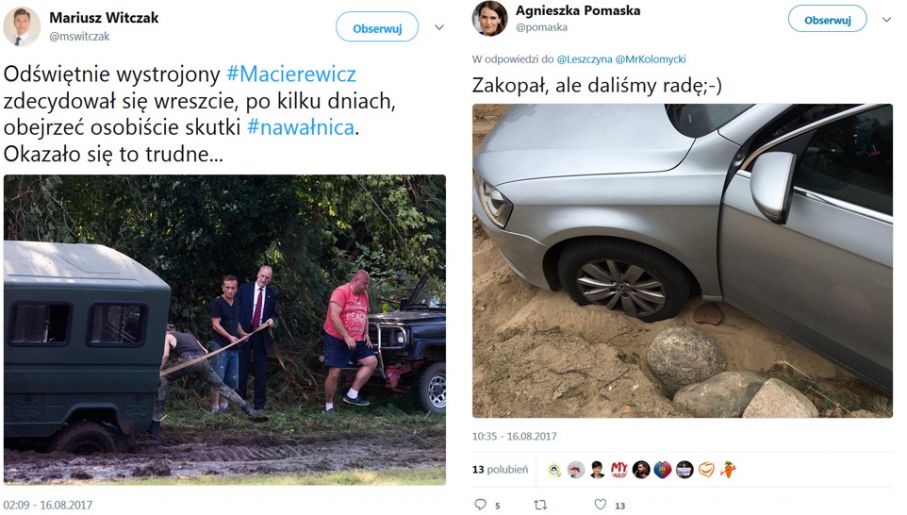Open the FC Barcelona heart avatar liker
The height and width of the screenshot is (515, 907).
(x=662, y=469)
